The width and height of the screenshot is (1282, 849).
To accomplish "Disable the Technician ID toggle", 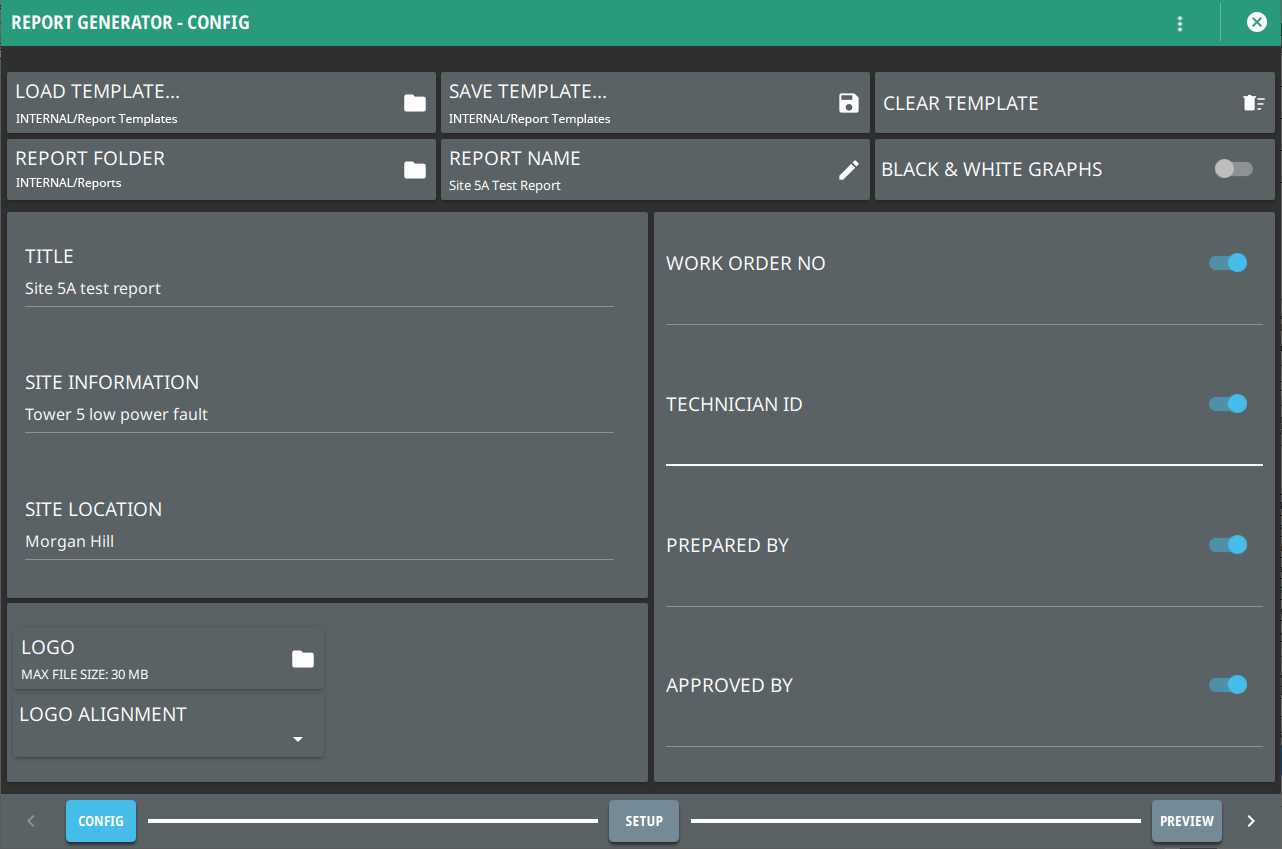I will (x=1228, y=404).
